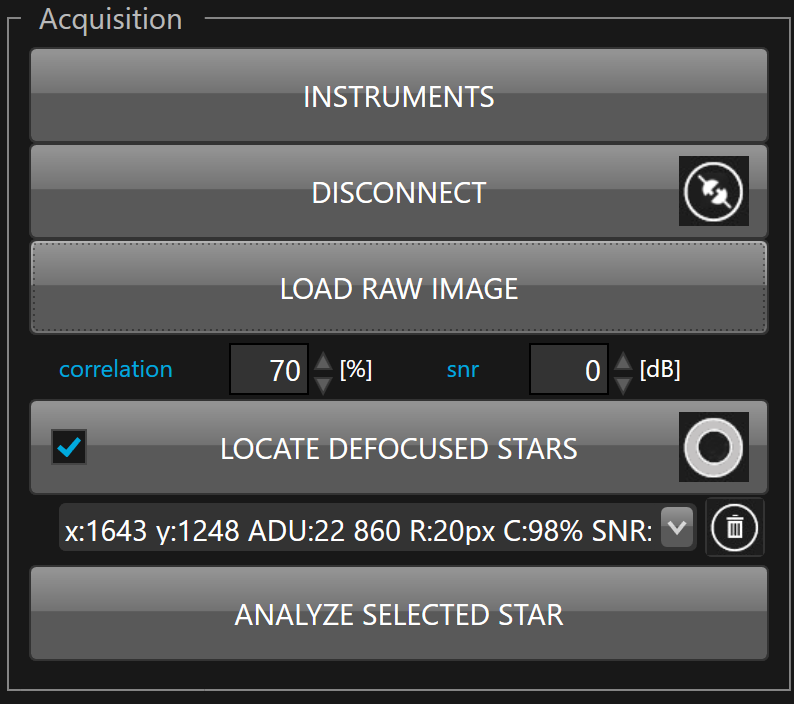Open the Instruments panel
794x704 pixels.
[398, 96]
